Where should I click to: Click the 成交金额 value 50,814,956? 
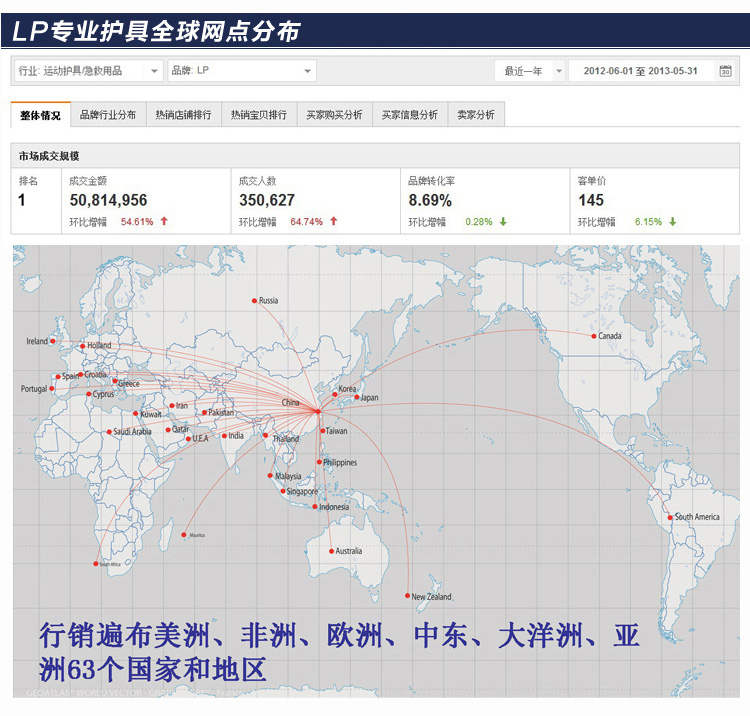(109, 200)
